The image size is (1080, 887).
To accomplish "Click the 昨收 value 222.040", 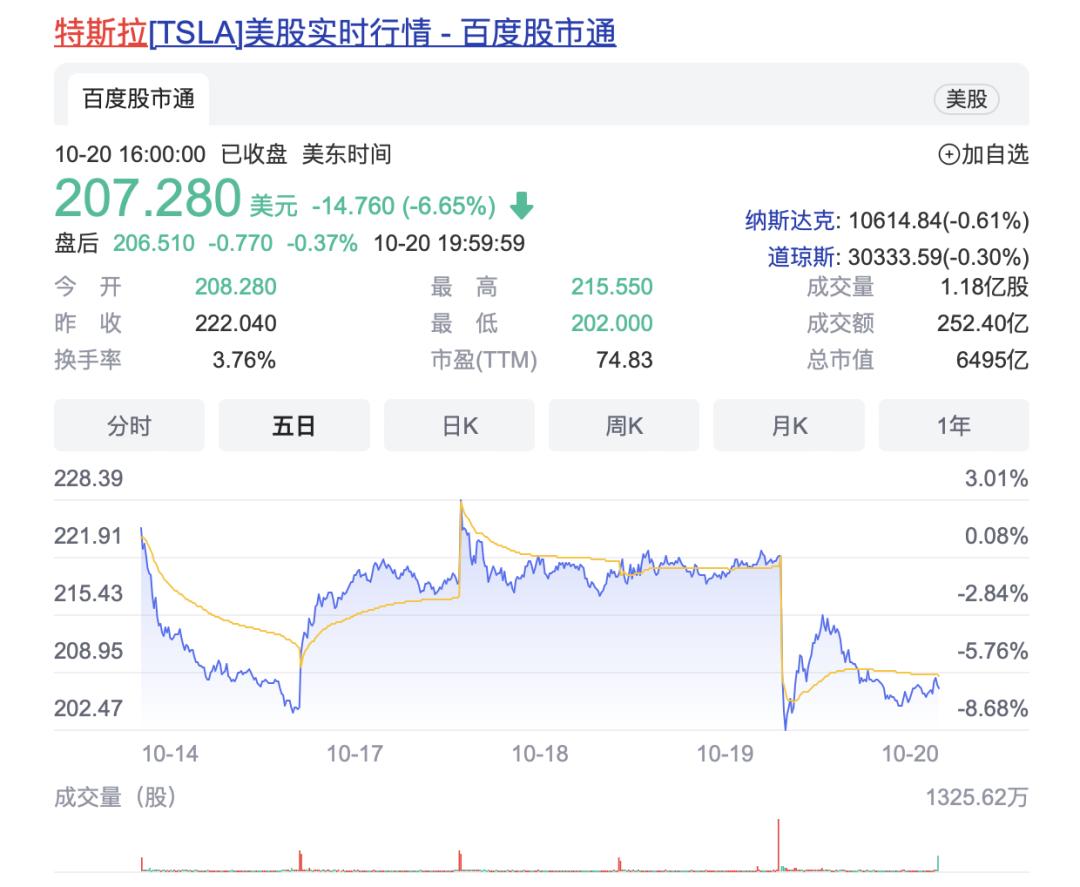I will pyautogui.click(x=236, y=323).
